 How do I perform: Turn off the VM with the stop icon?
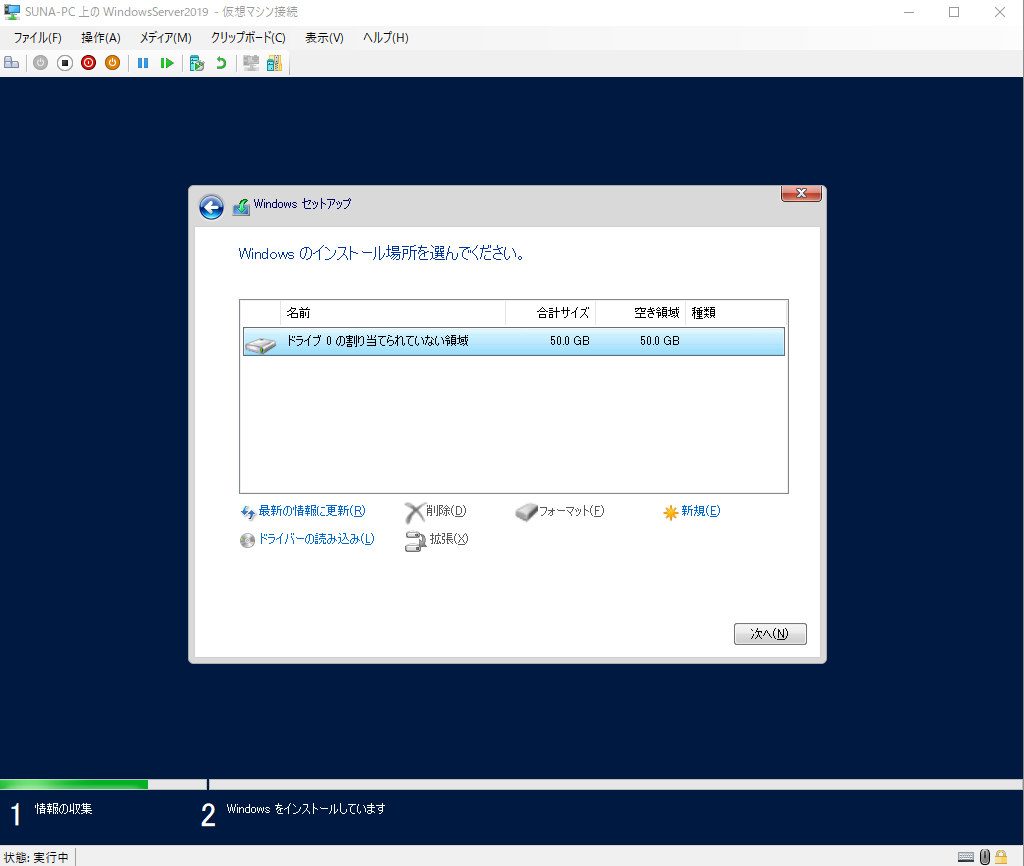click(x=65, y=63)
